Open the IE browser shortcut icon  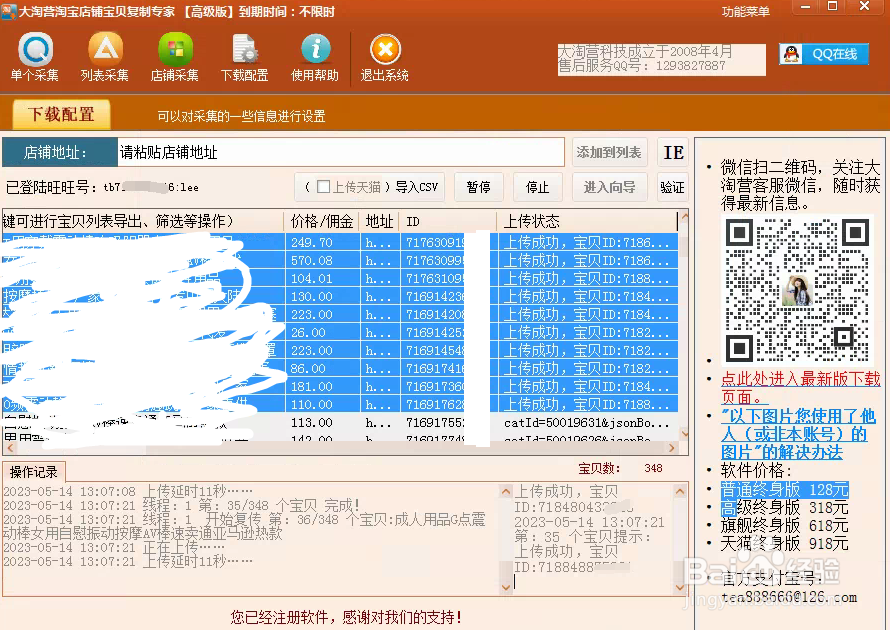pos(673,152)
